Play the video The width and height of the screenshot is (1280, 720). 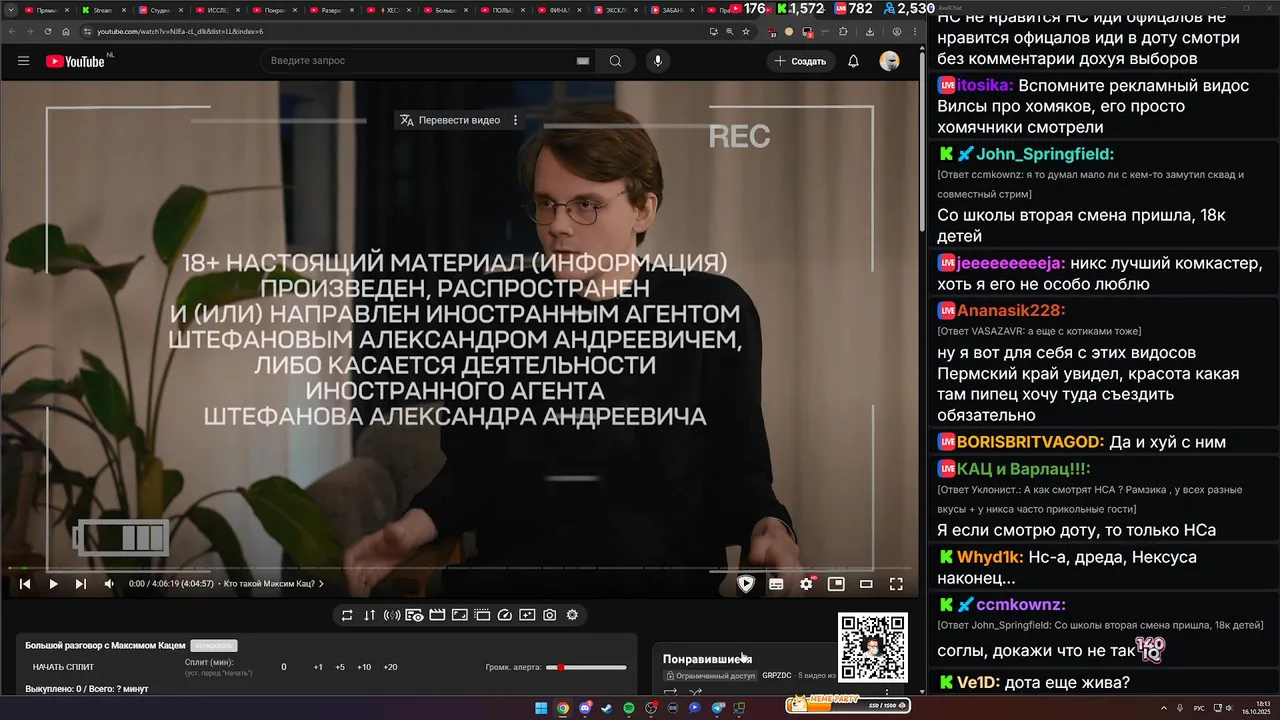pos(53,584)
